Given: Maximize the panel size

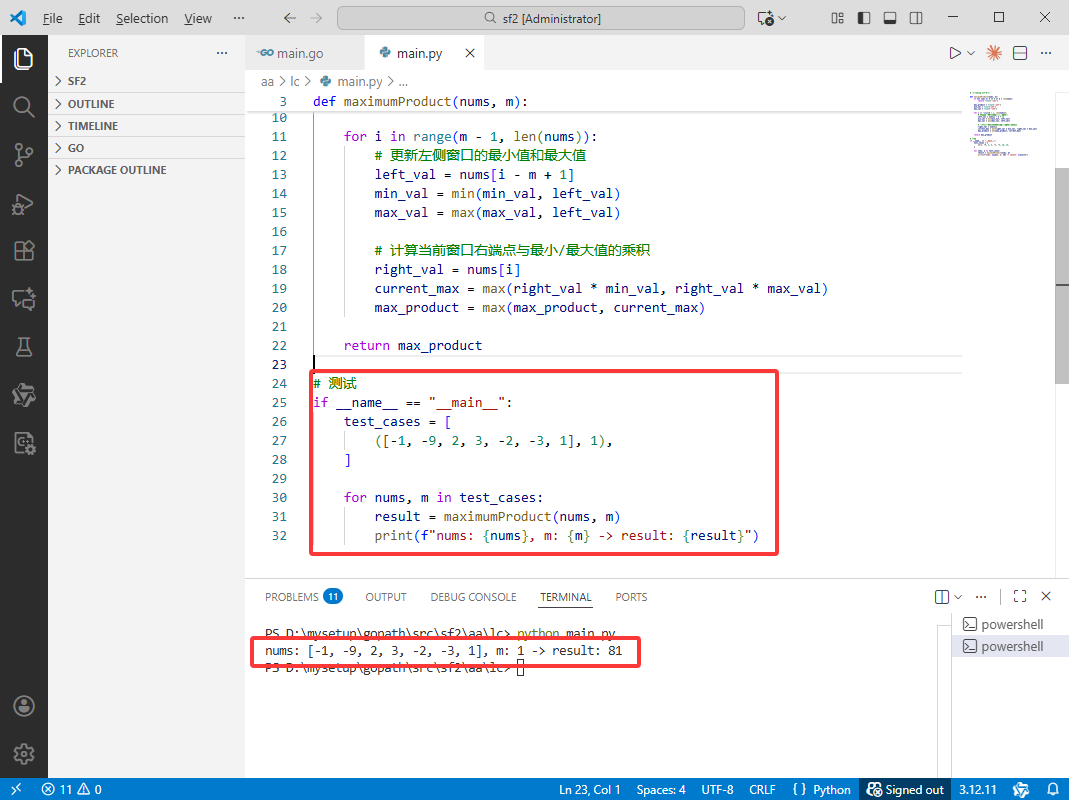Looking at the screenshot, I should pyautogui.click(x=1020, y=596).
